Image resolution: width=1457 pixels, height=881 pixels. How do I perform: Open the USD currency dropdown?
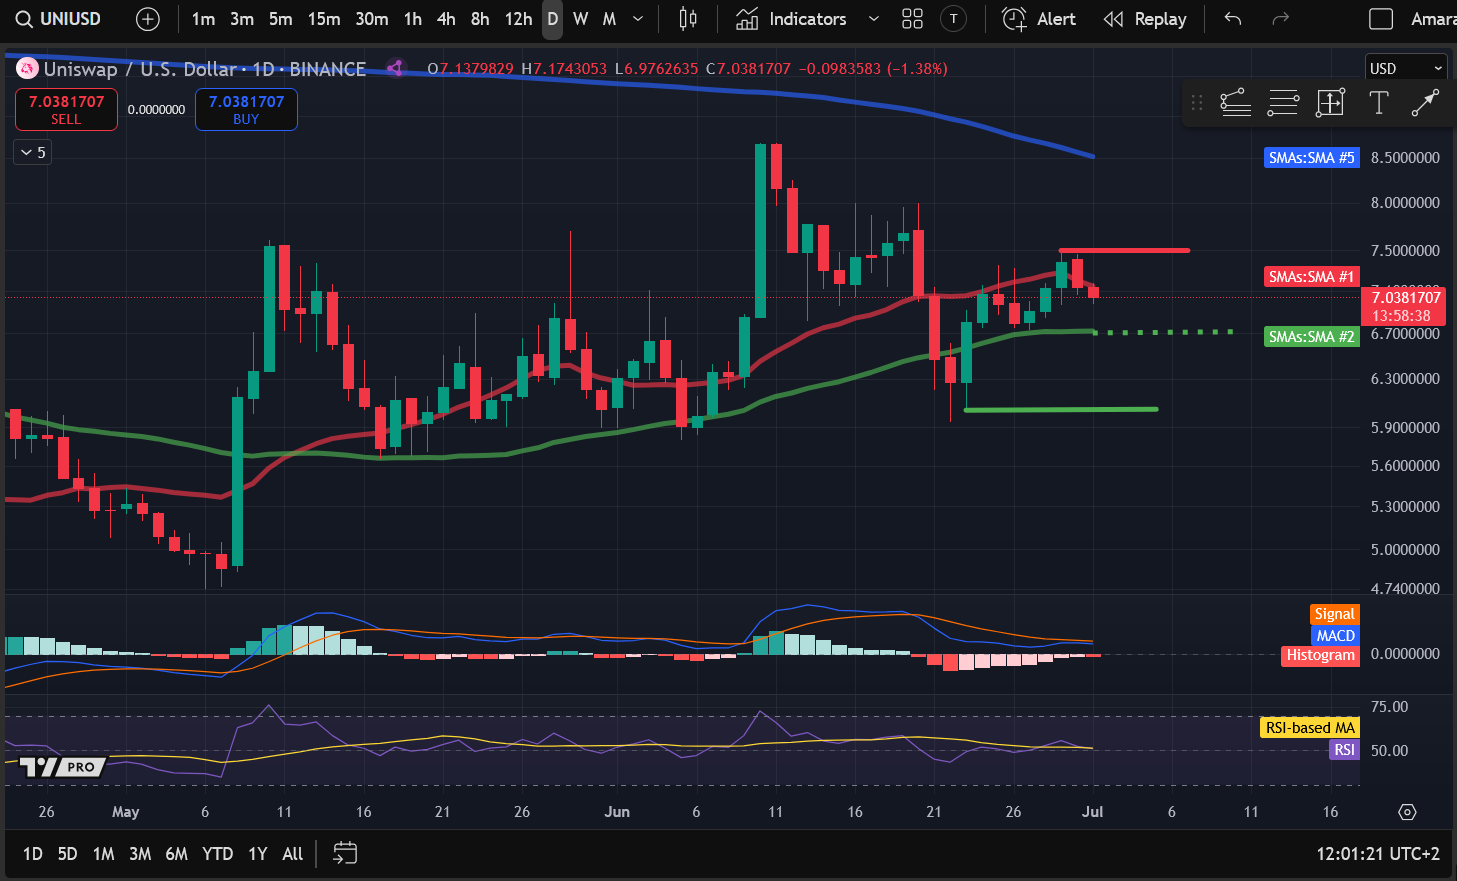(1406, 68)
